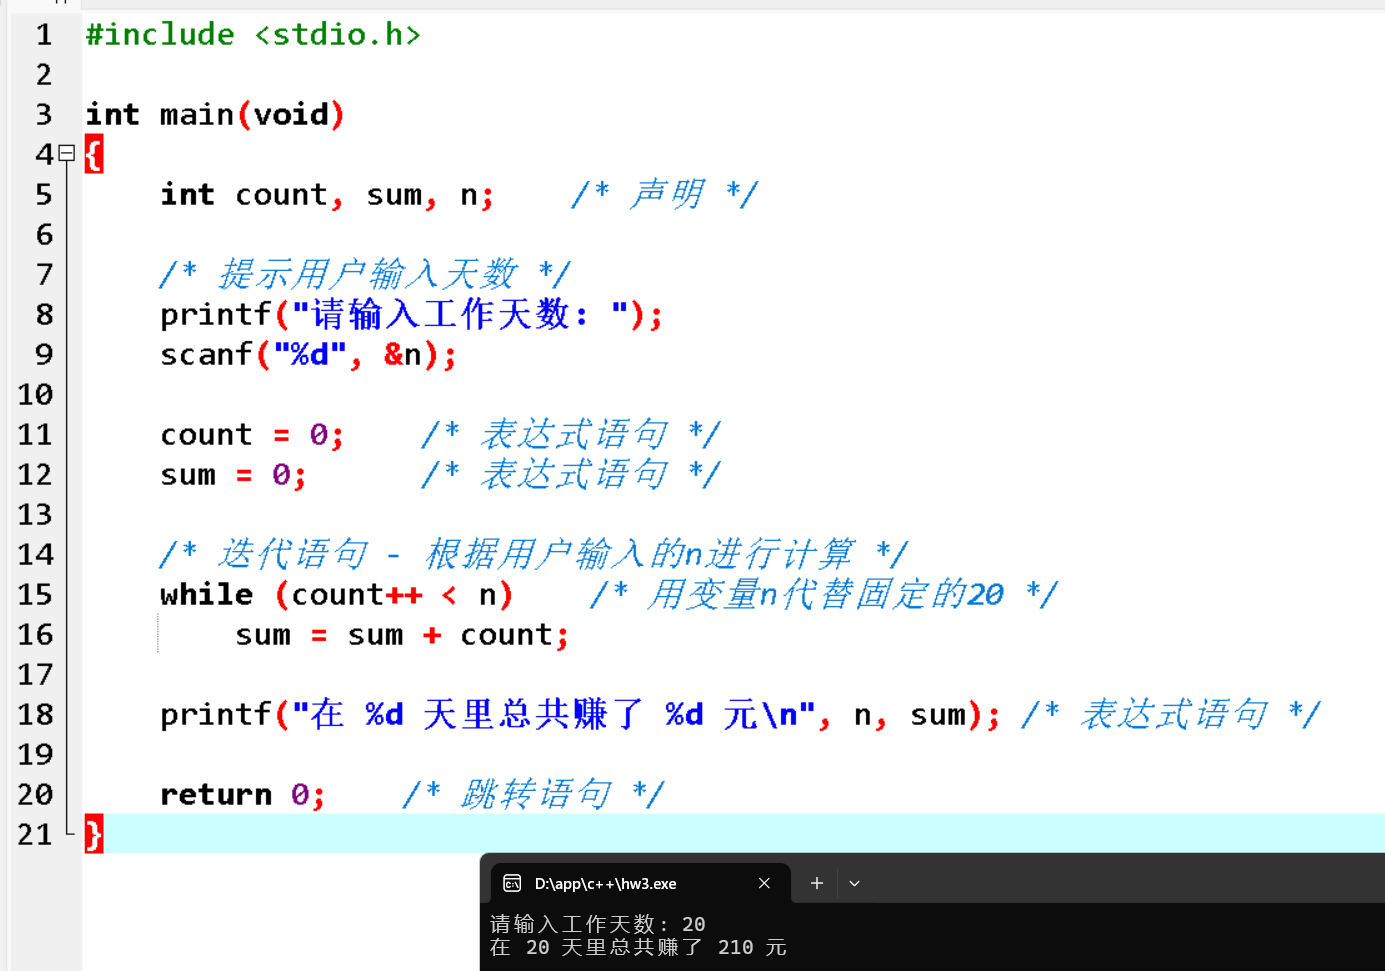The width and height of the screenshot is (1385, 971).
Task: Click terminal output '请输入工作天数: 20'
Action: 598,924
